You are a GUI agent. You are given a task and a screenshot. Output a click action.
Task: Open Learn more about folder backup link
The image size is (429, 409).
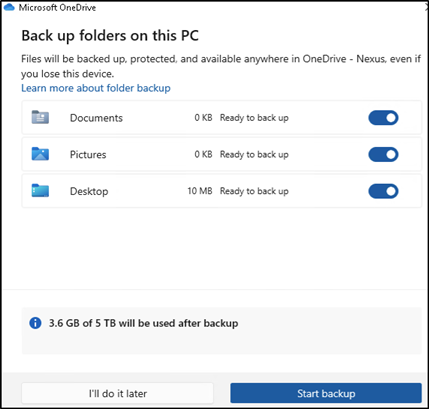[96, 88]
